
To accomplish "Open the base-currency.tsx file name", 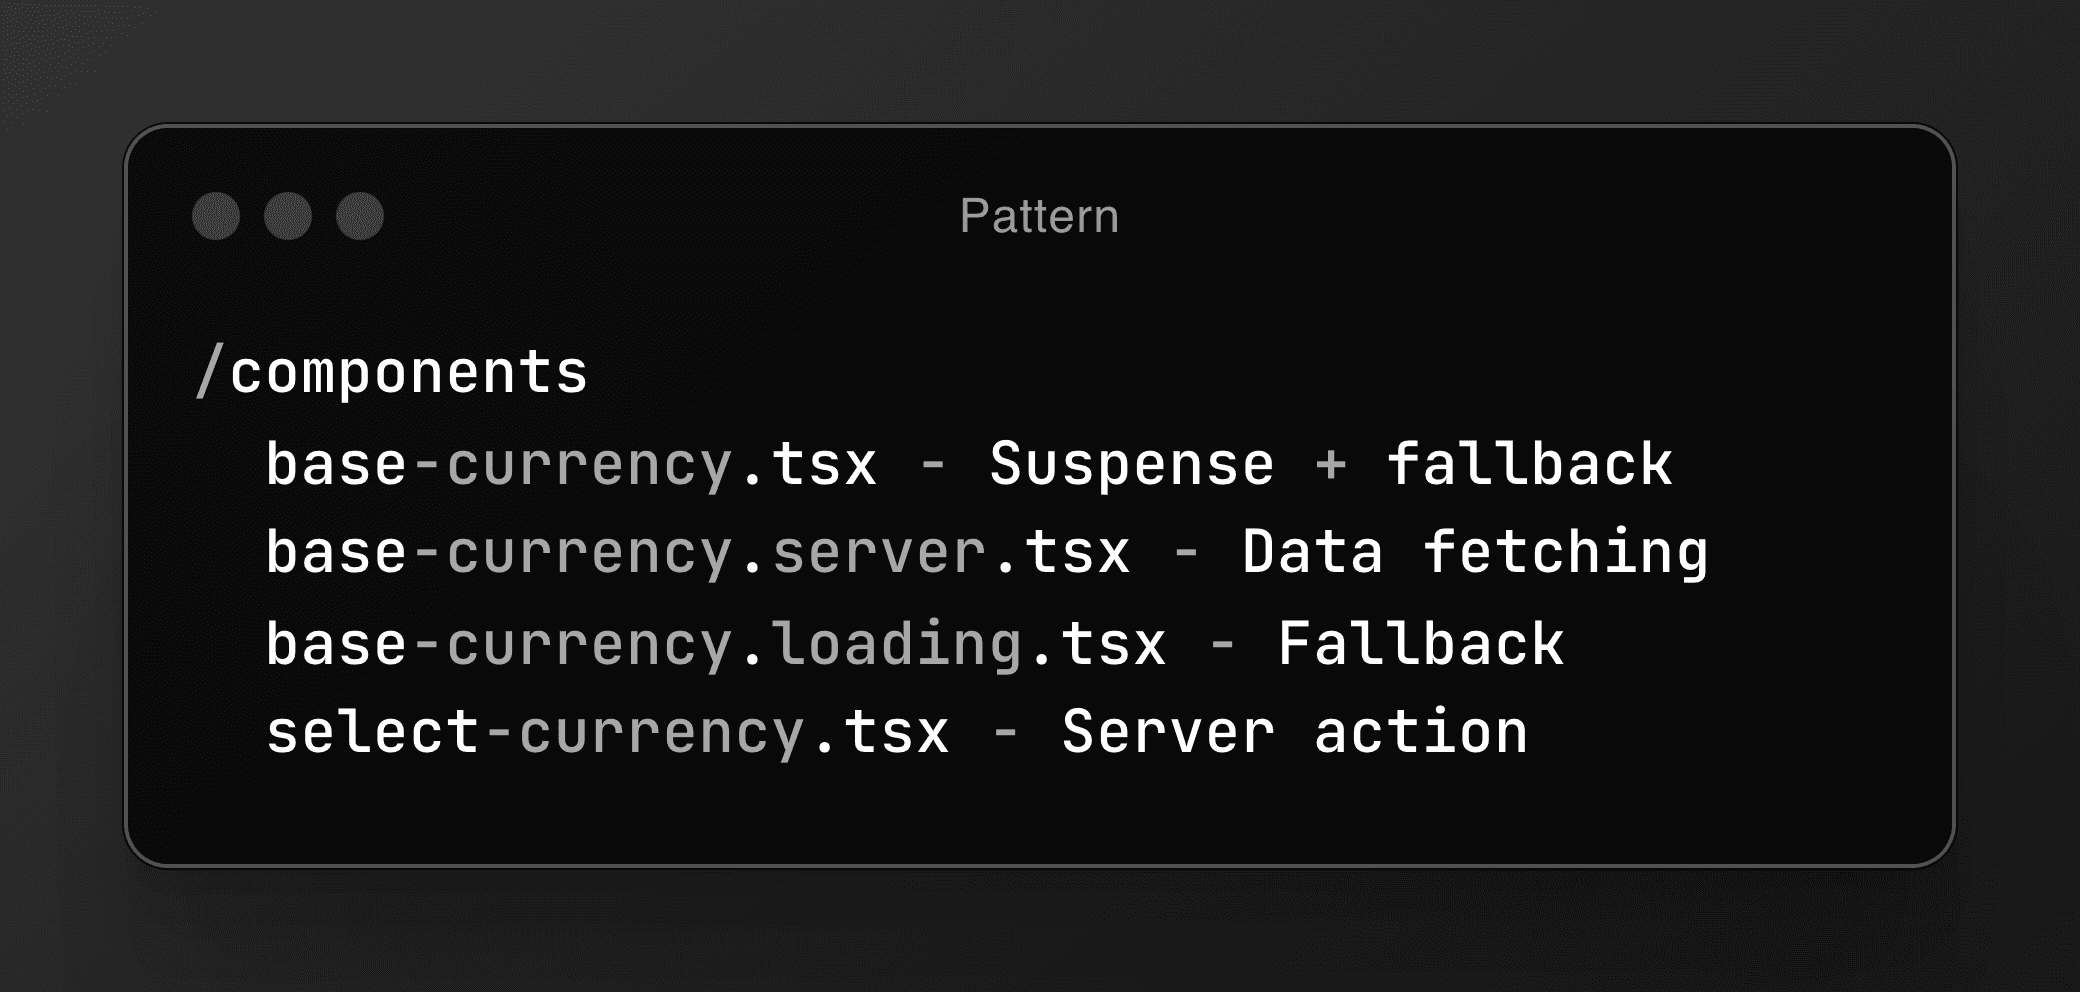I will 570,465.
